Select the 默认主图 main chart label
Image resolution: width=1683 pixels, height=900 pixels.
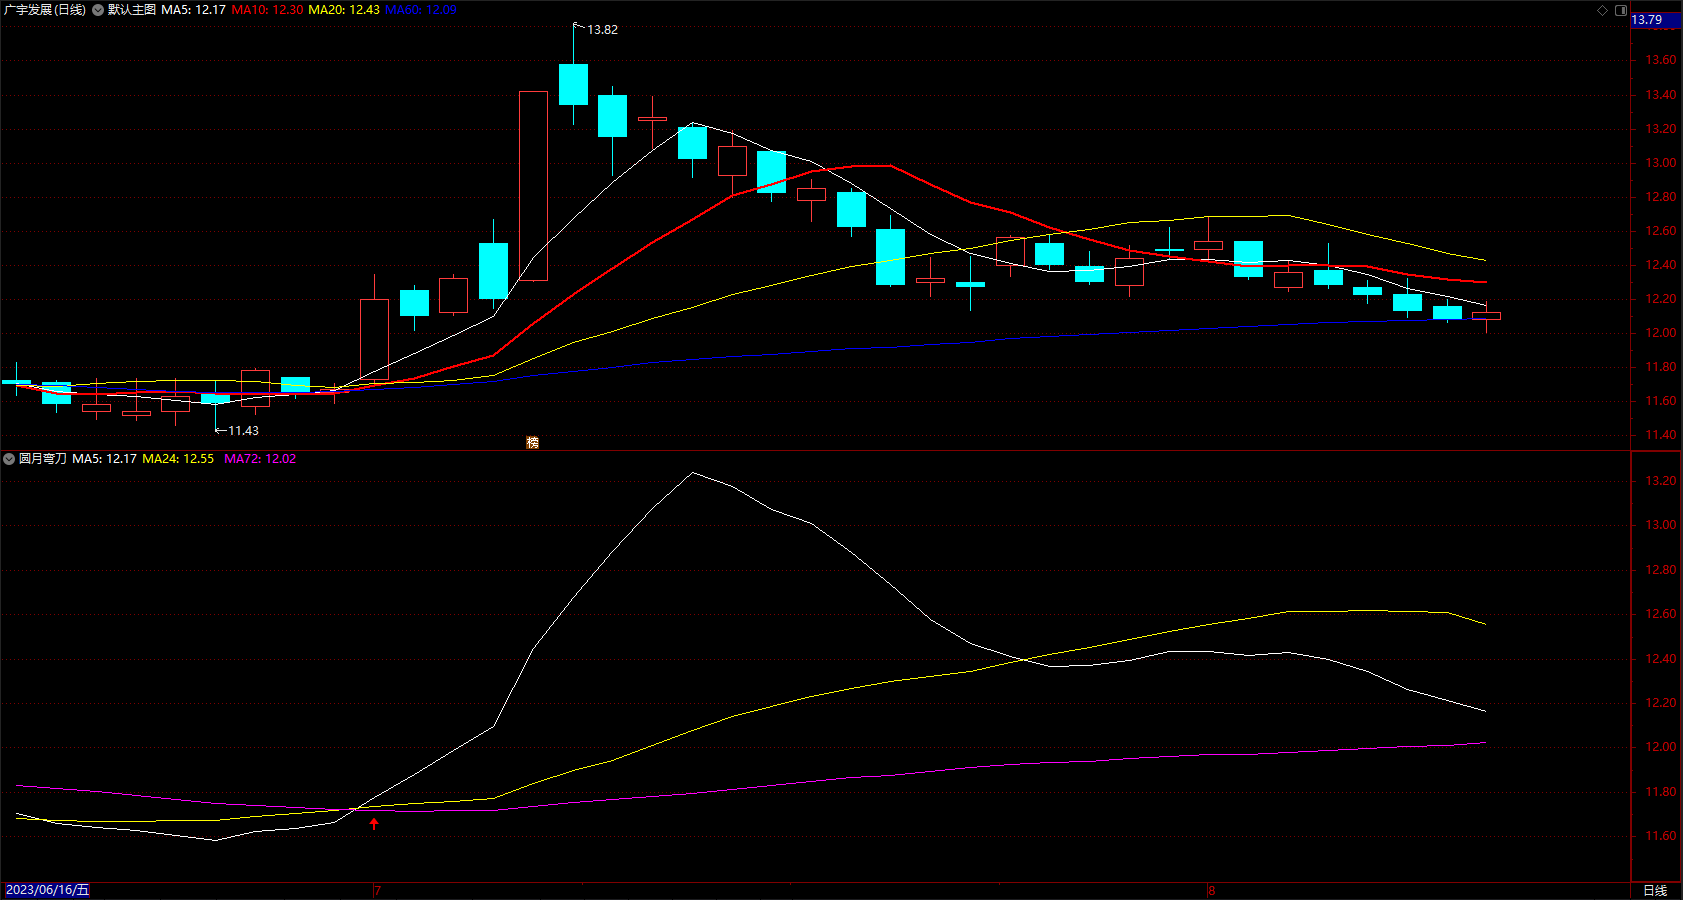click(x=132, y=10)
